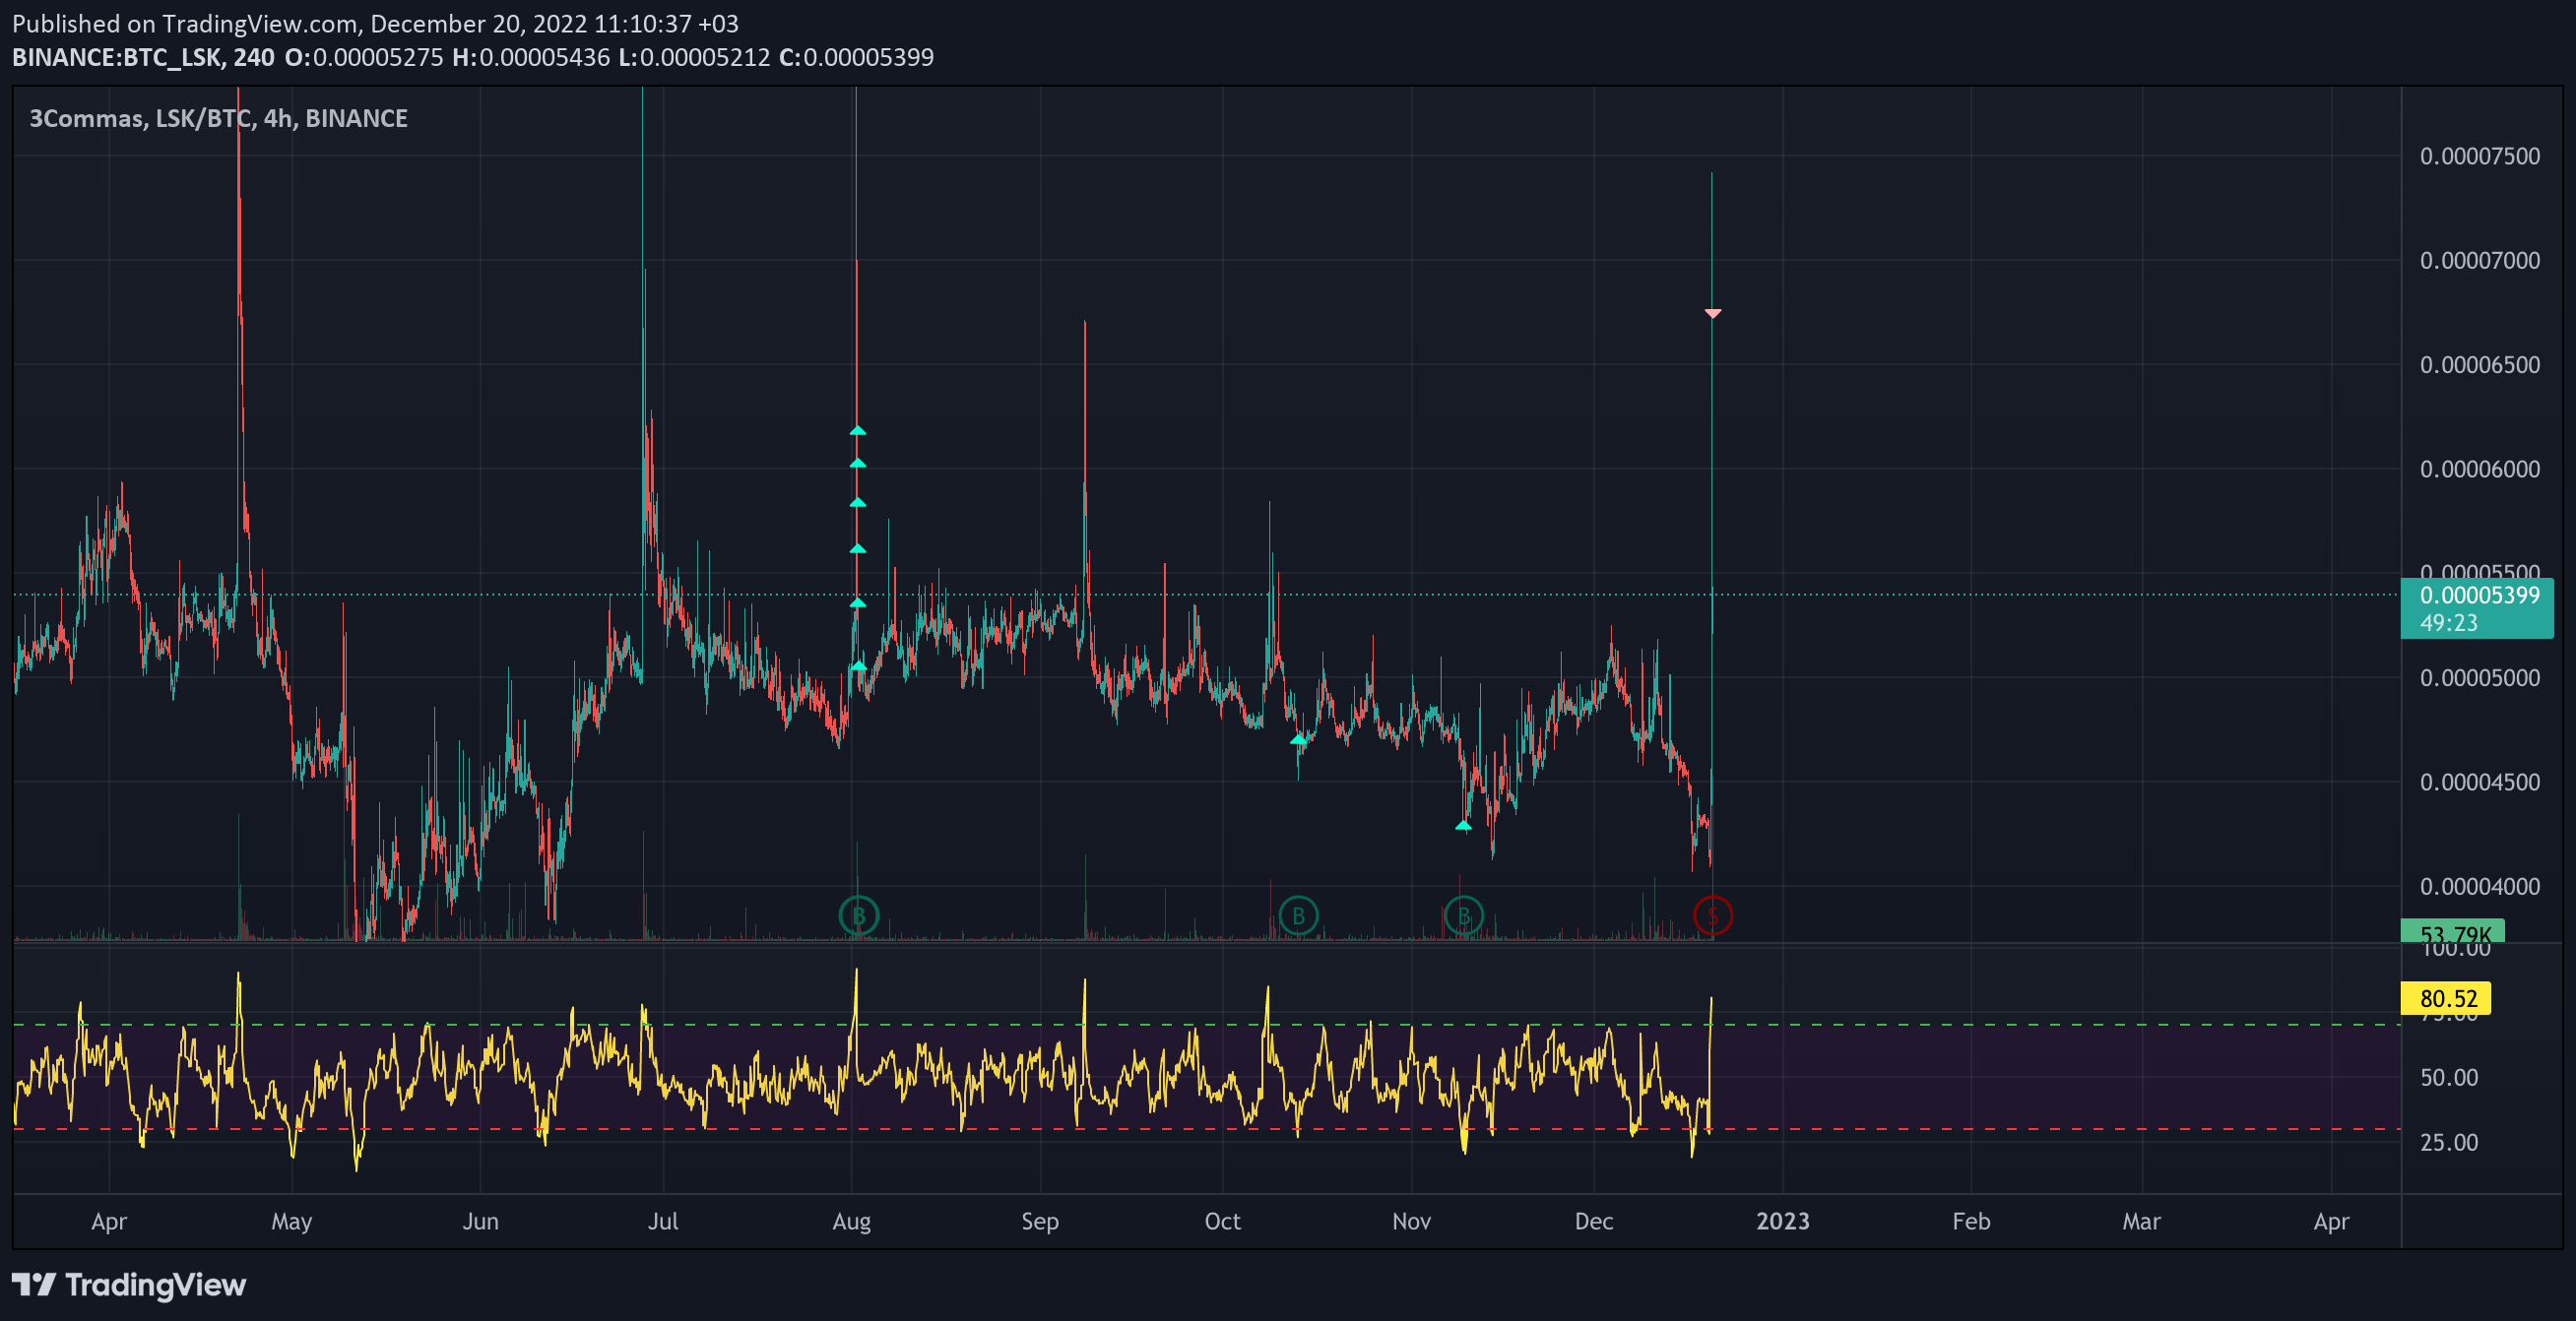Click the Dec label on time axis
This screenshot has height=1321, width=2576.
[1594, 1221]
